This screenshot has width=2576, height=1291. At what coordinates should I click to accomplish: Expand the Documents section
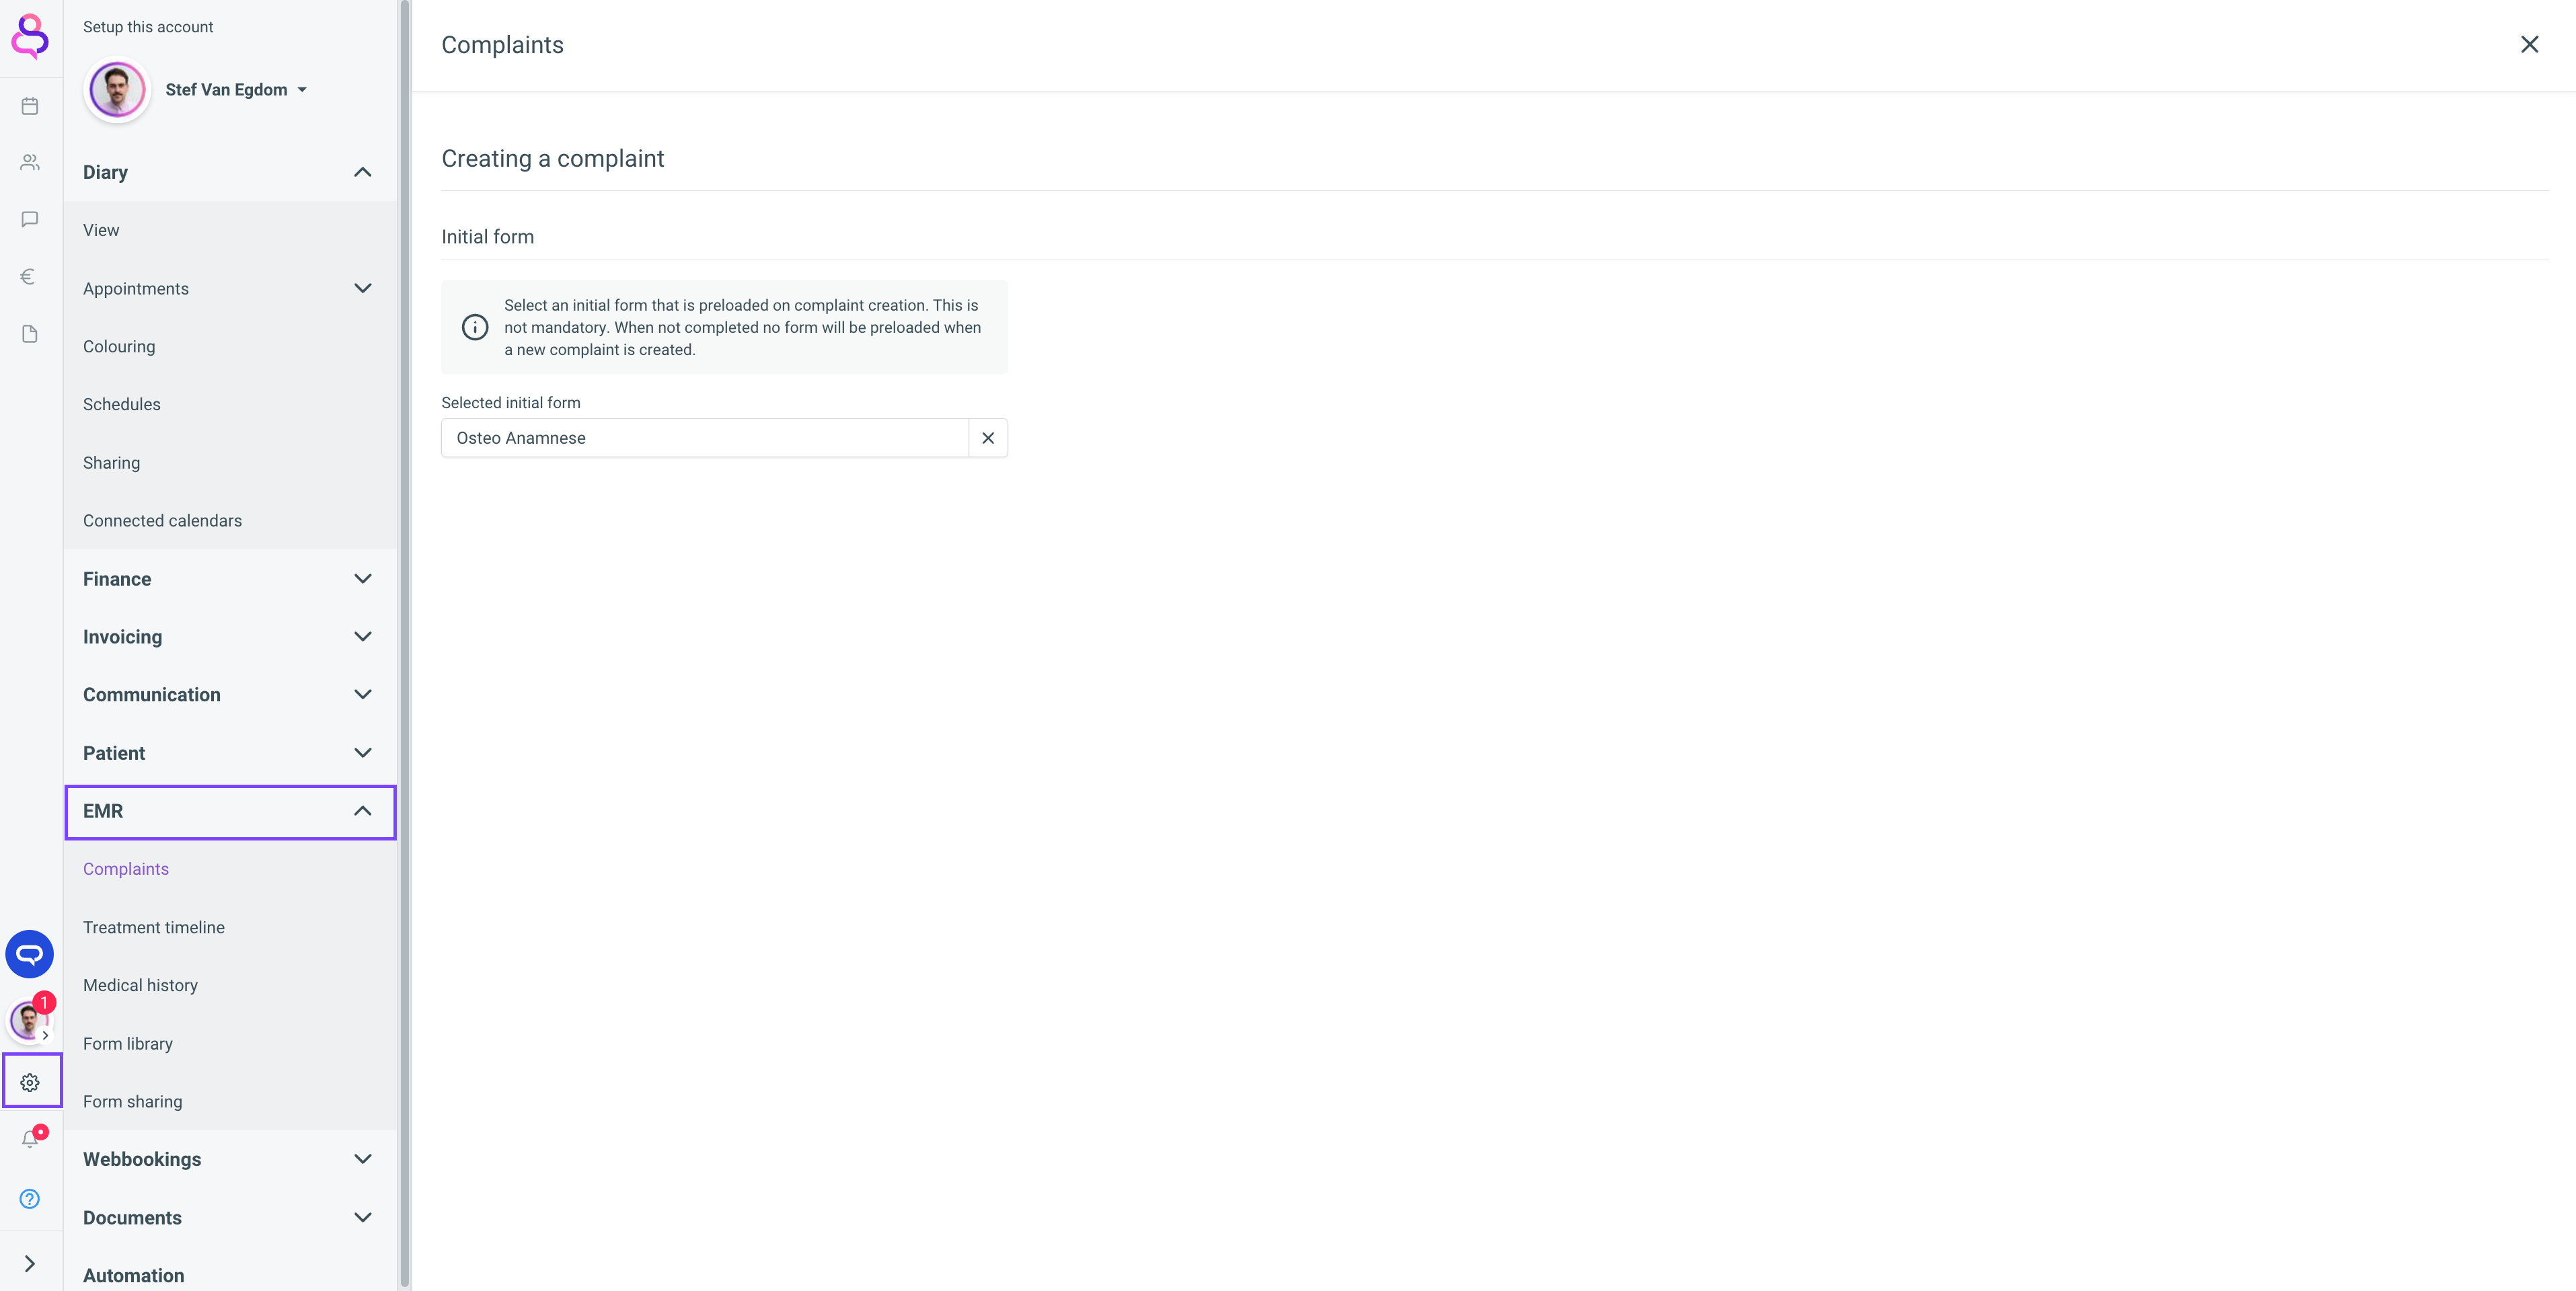pos(230,1218)
